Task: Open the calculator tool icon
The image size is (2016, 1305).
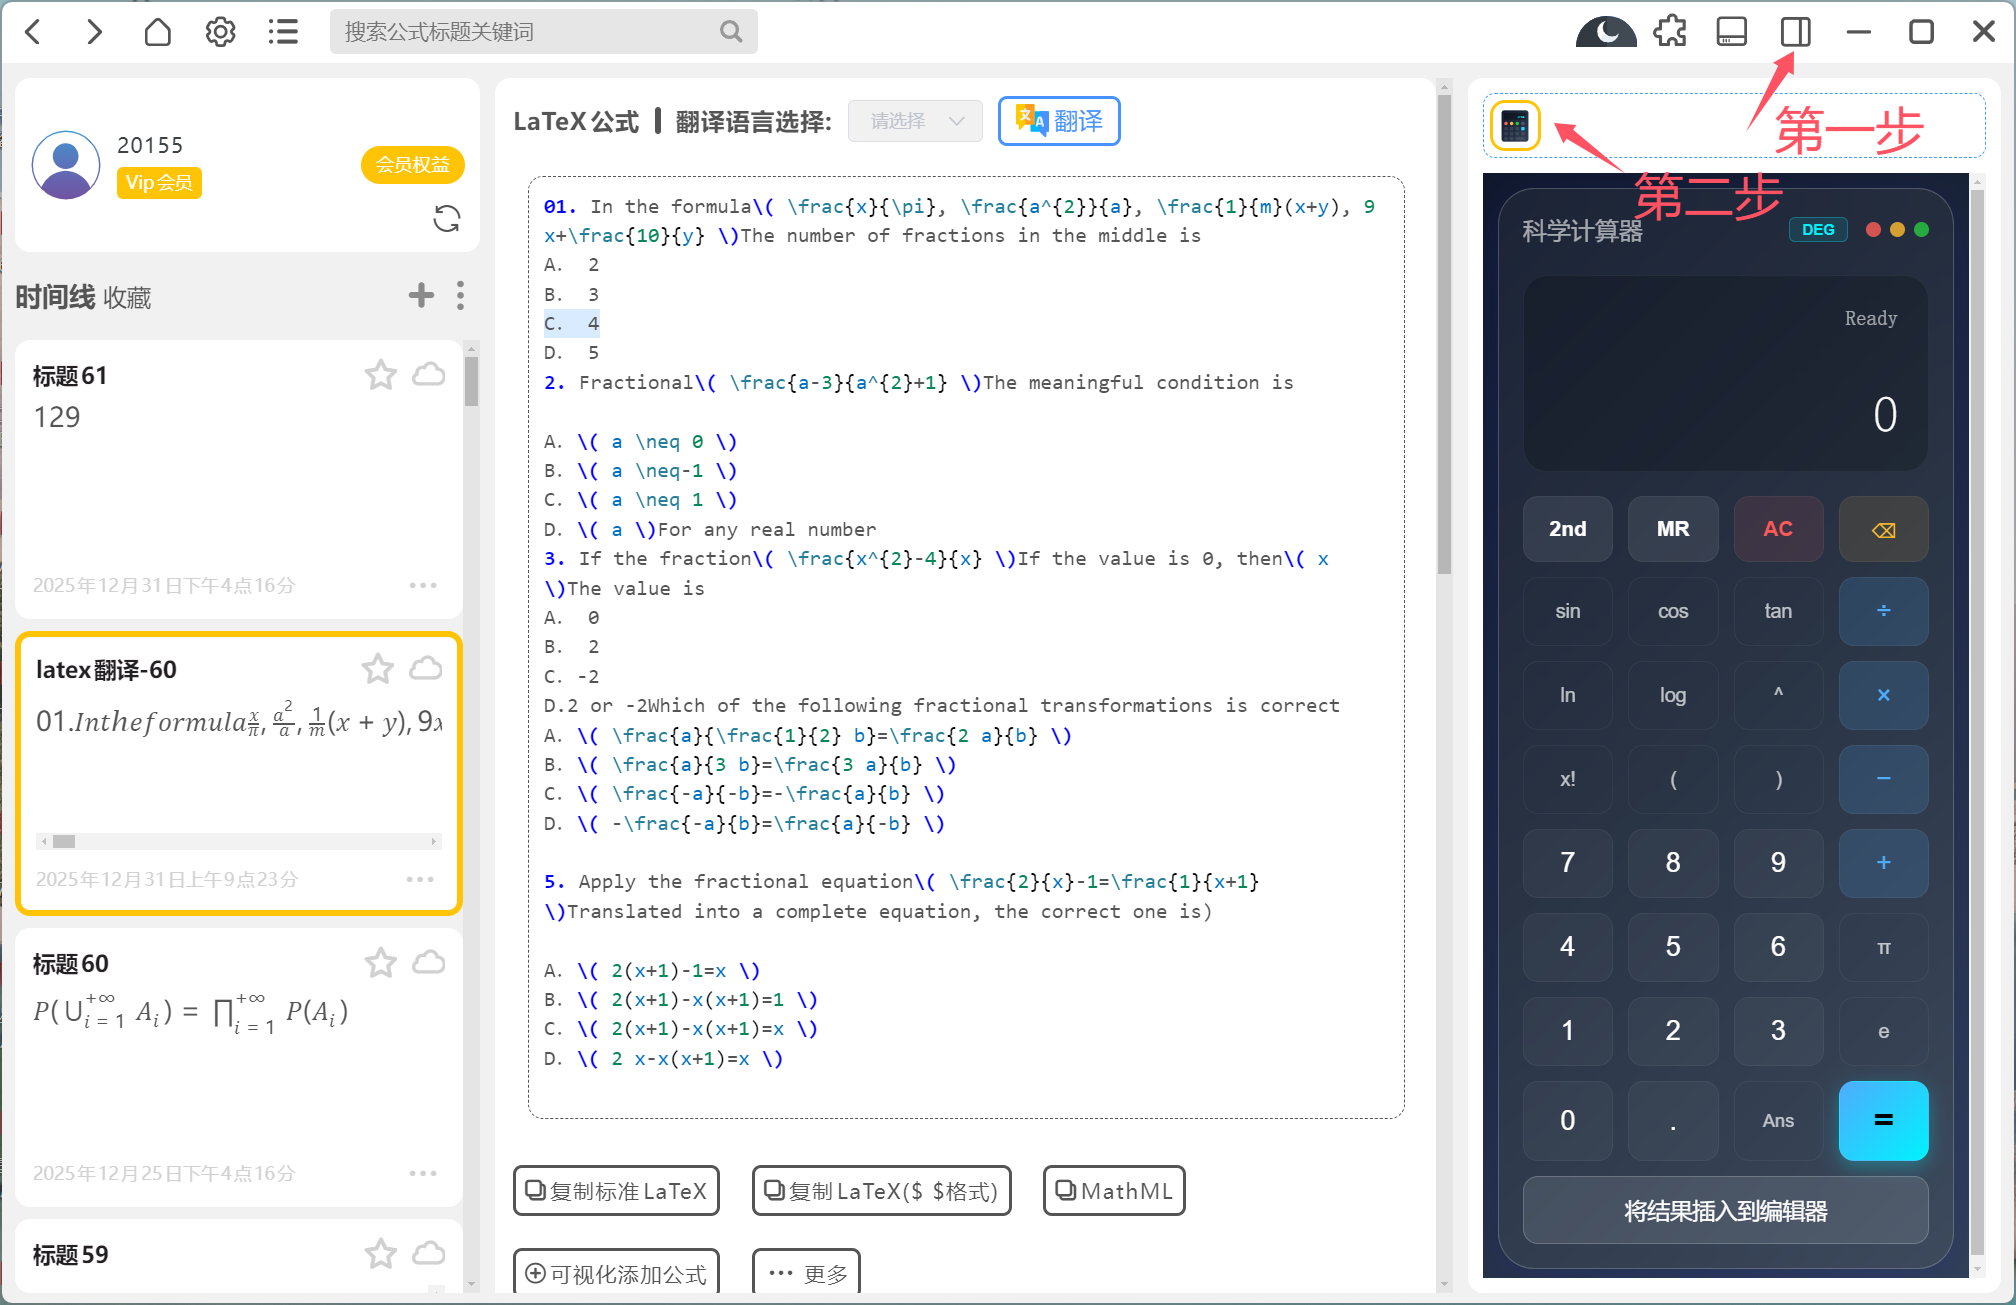Action: coord(1515,126)
